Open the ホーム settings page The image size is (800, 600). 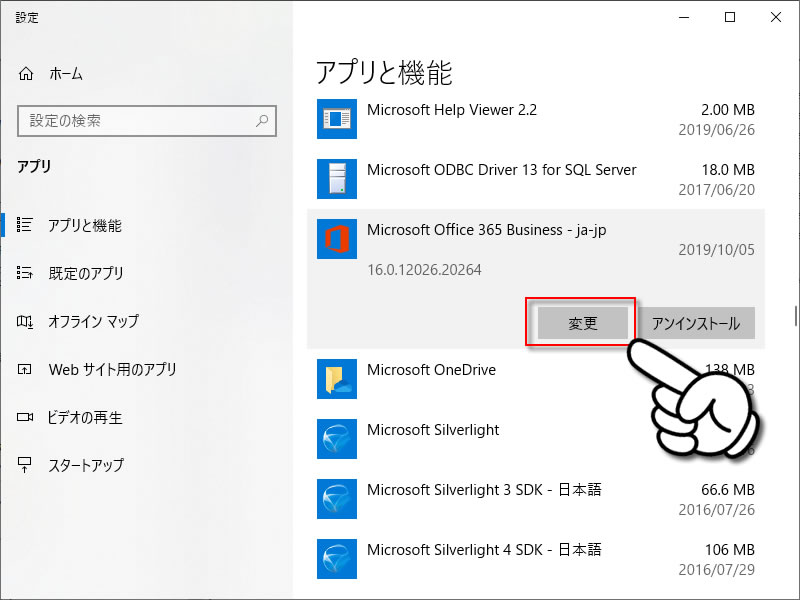(66, 74)
